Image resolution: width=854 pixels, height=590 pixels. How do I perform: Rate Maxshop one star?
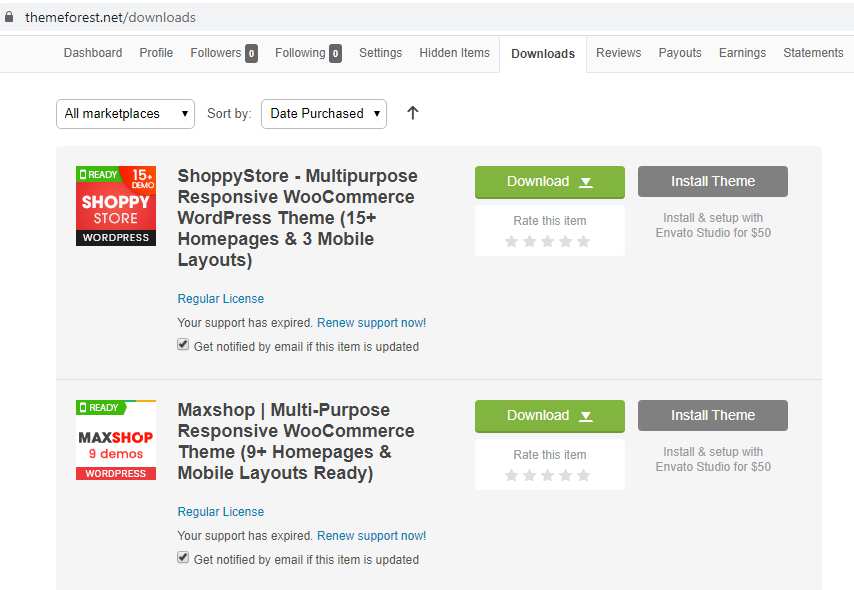pos(511,476)
